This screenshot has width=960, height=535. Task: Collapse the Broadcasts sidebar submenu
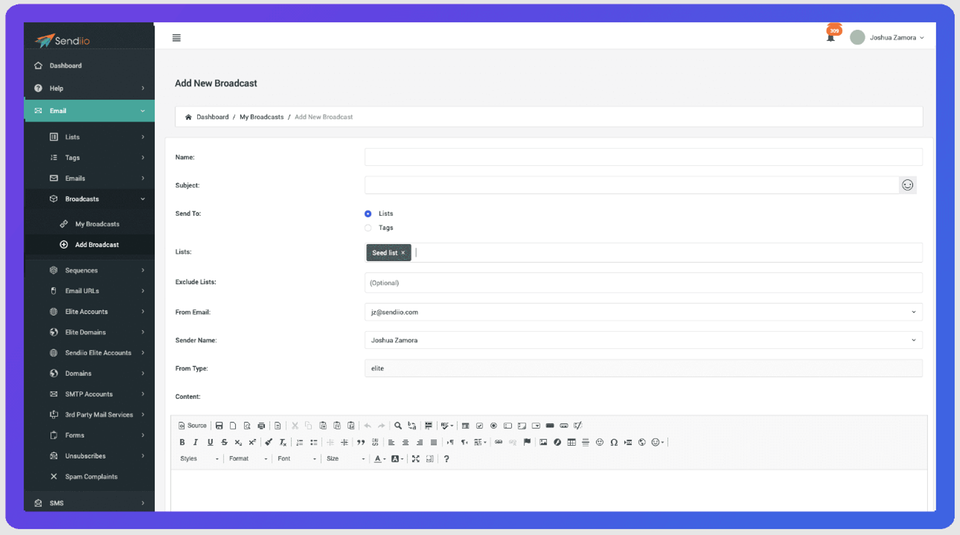(x=89, y=199)
